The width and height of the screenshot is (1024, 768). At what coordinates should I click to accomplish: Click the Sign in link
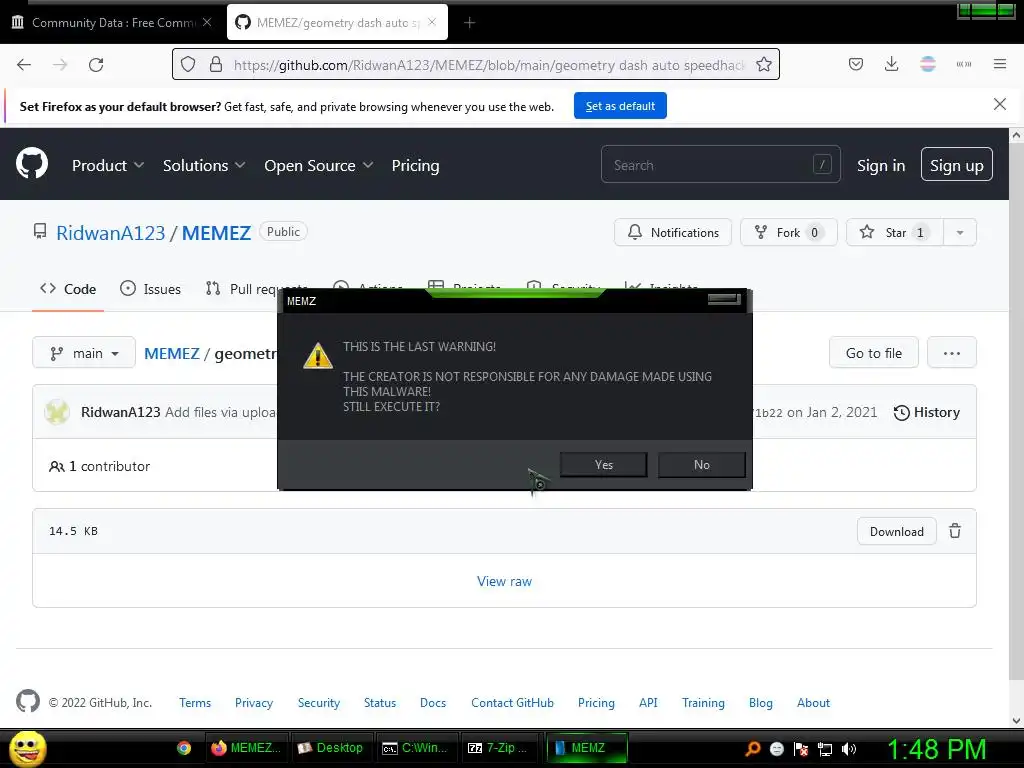tap(880, 165)
